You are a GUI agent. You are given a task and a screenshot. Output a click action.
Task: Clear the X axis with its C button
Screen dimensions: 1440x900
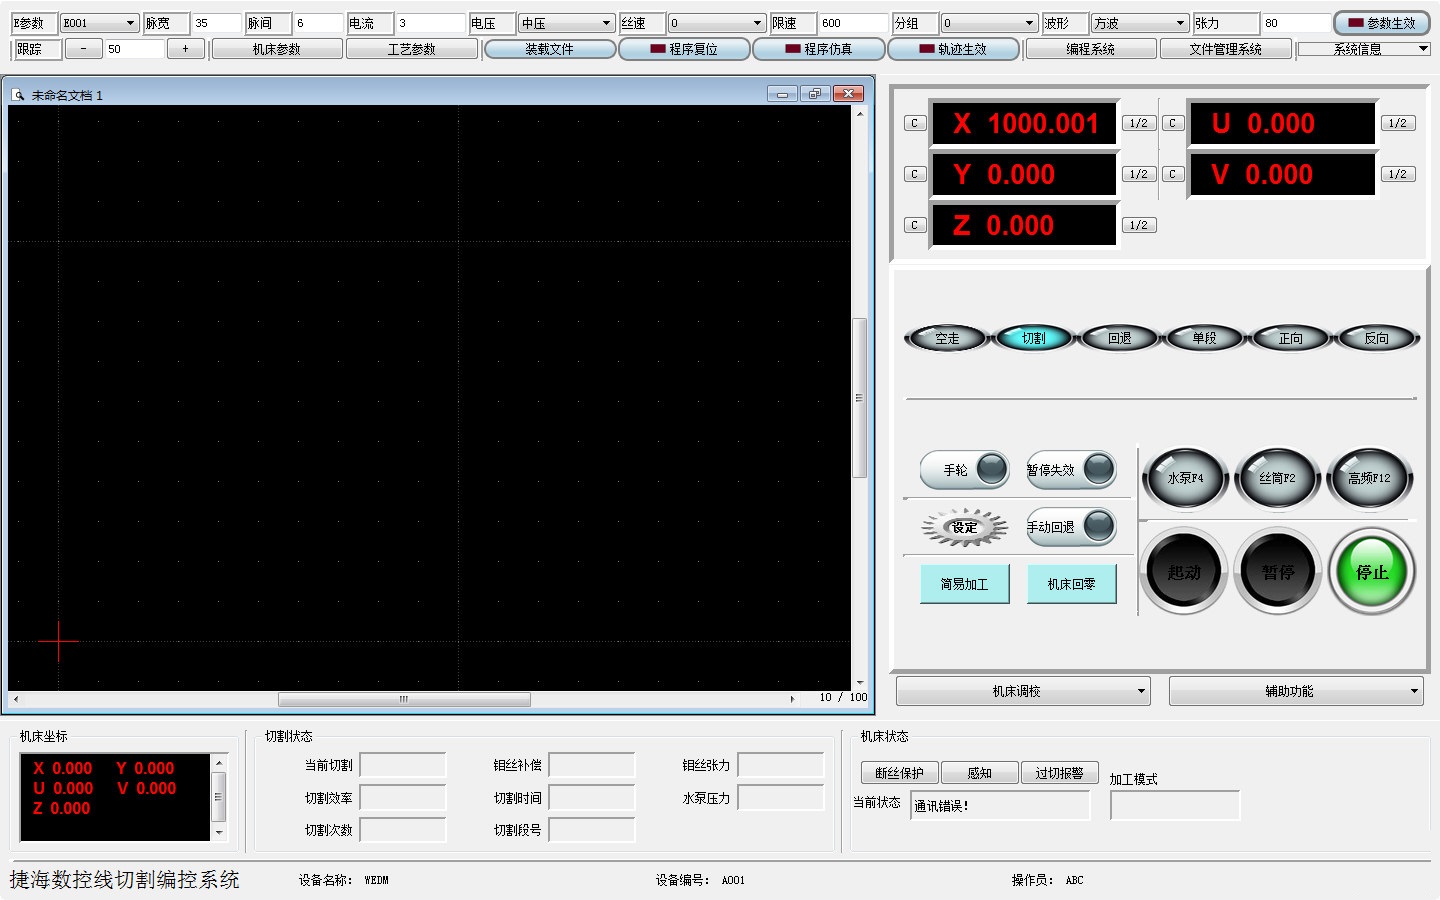pyautogui.click(x=914, y=123)
